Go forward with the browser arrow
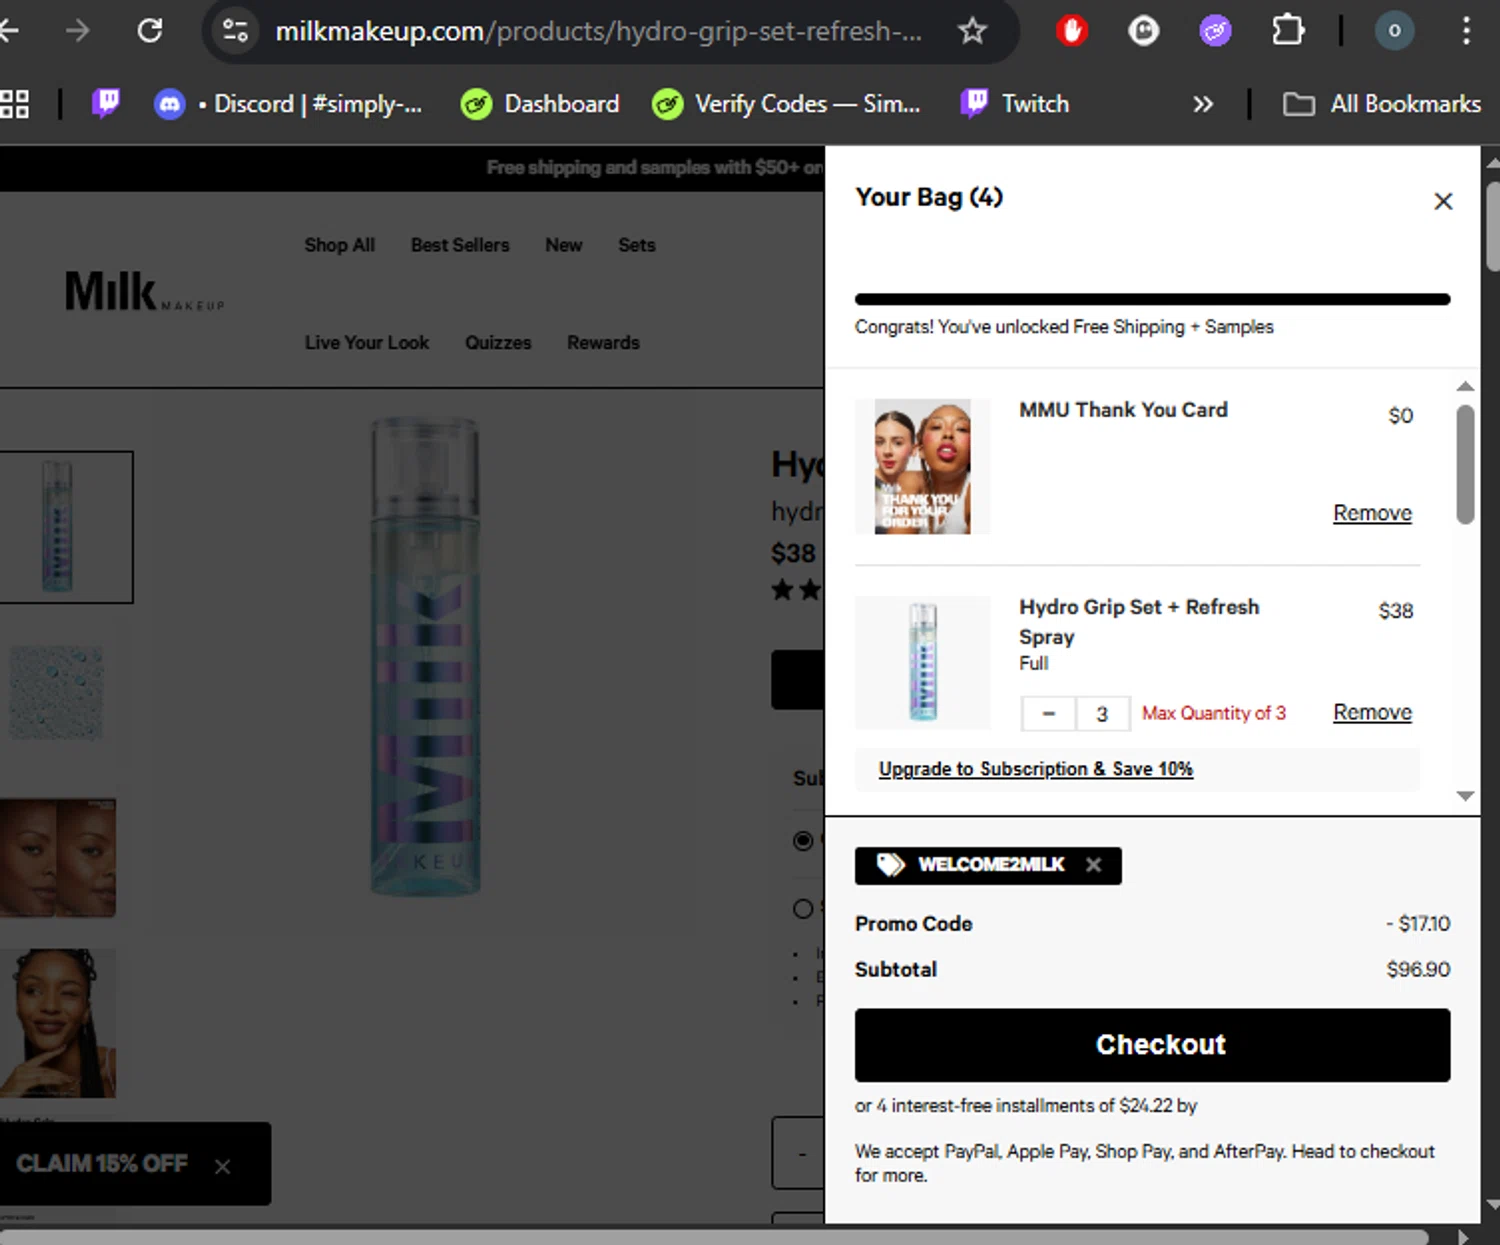 coord(77,31)
